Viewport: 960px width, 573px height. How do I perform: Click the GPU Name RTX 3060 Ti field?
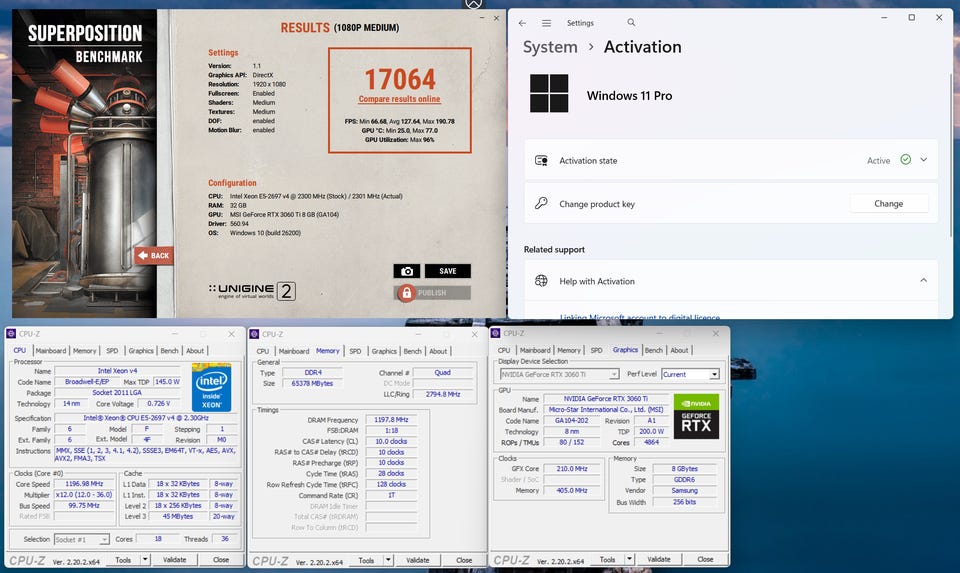tap(605, 399)
